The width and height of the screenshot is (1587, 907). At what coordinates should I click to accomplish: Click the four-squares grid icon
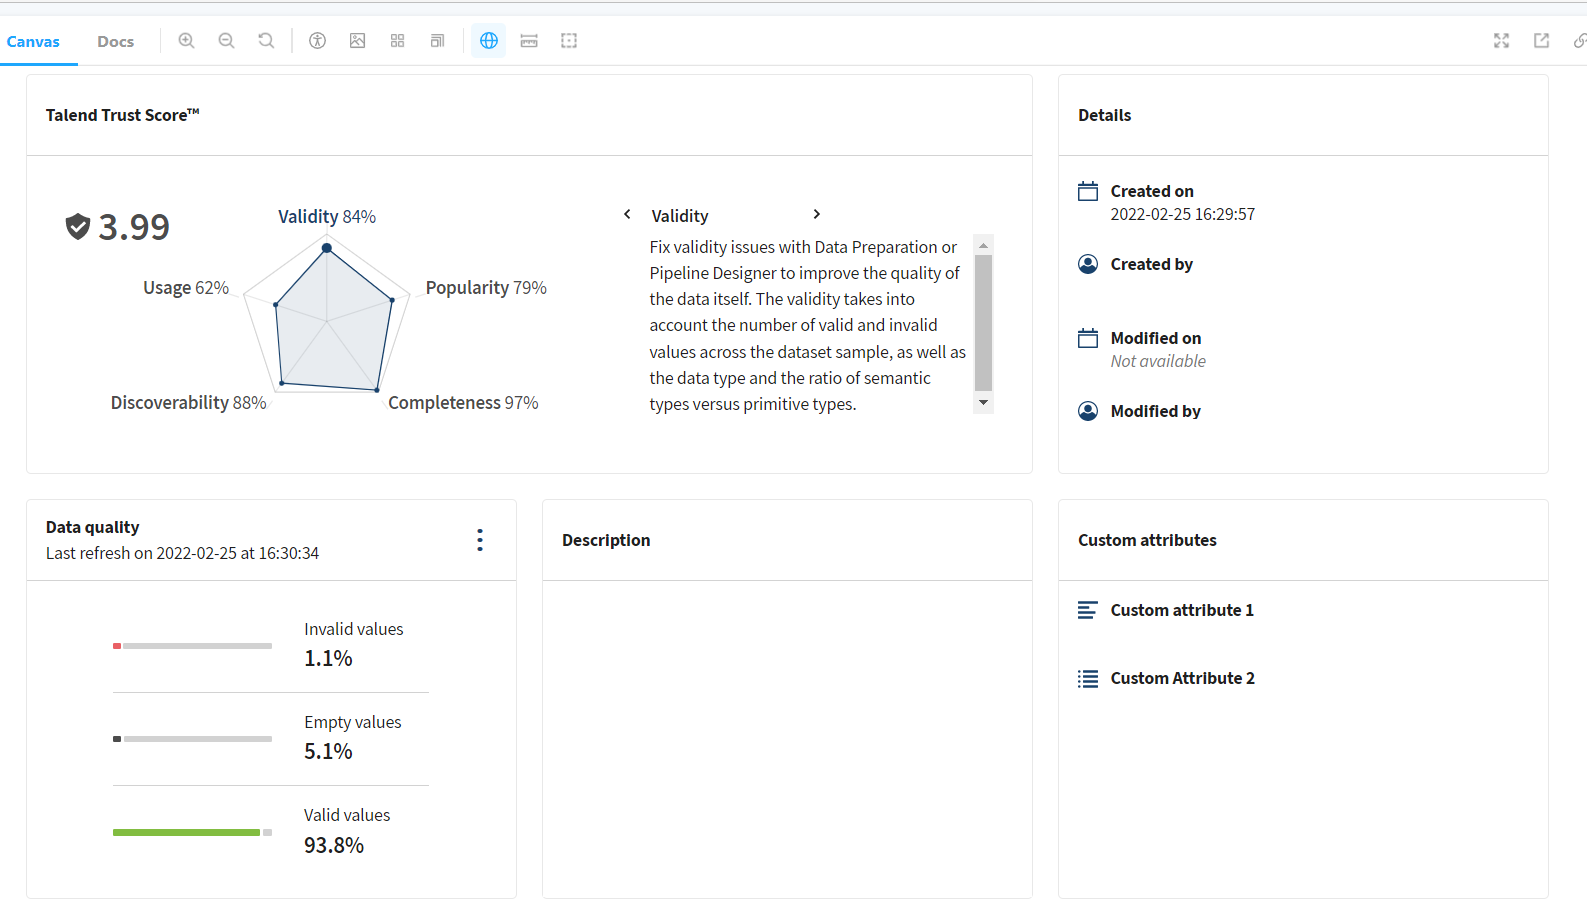pos(397,41)
